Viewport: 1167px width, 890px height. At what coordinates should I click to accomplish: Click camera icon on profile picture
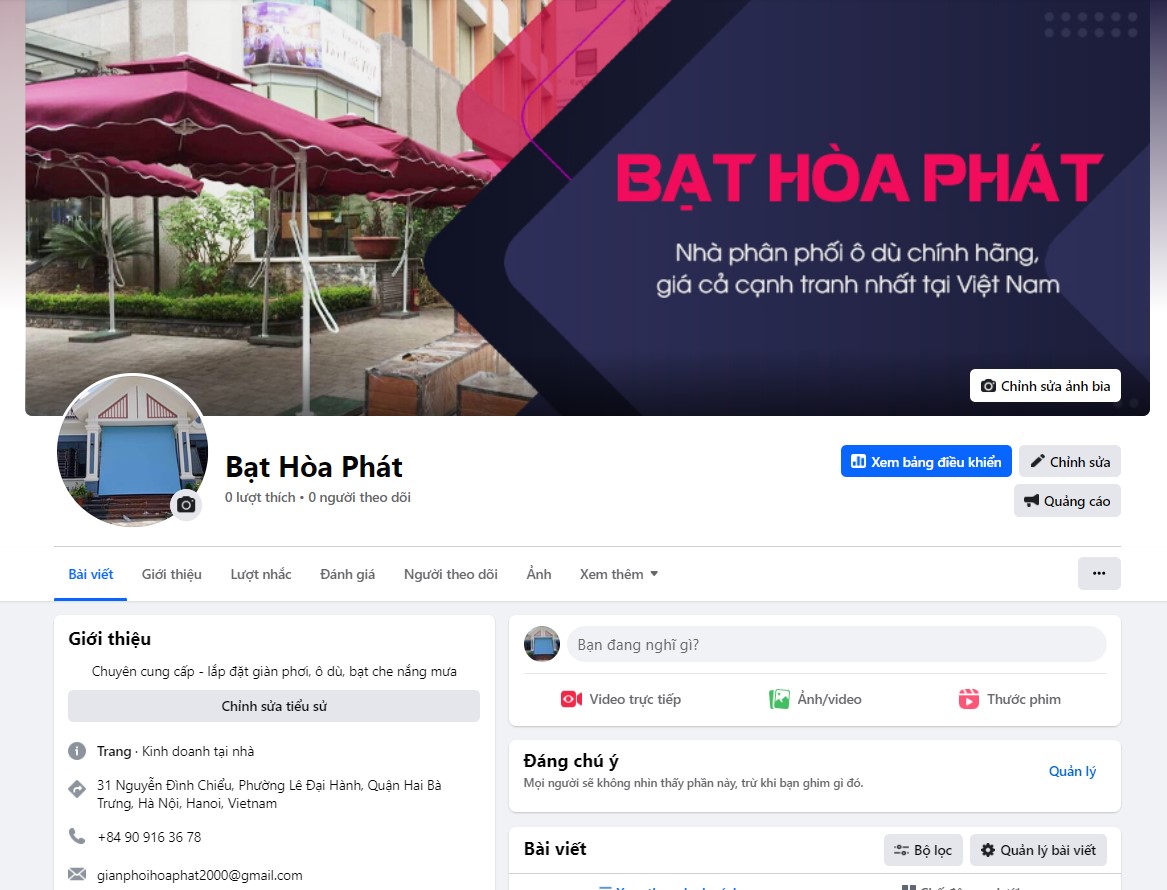click(186, 505)
